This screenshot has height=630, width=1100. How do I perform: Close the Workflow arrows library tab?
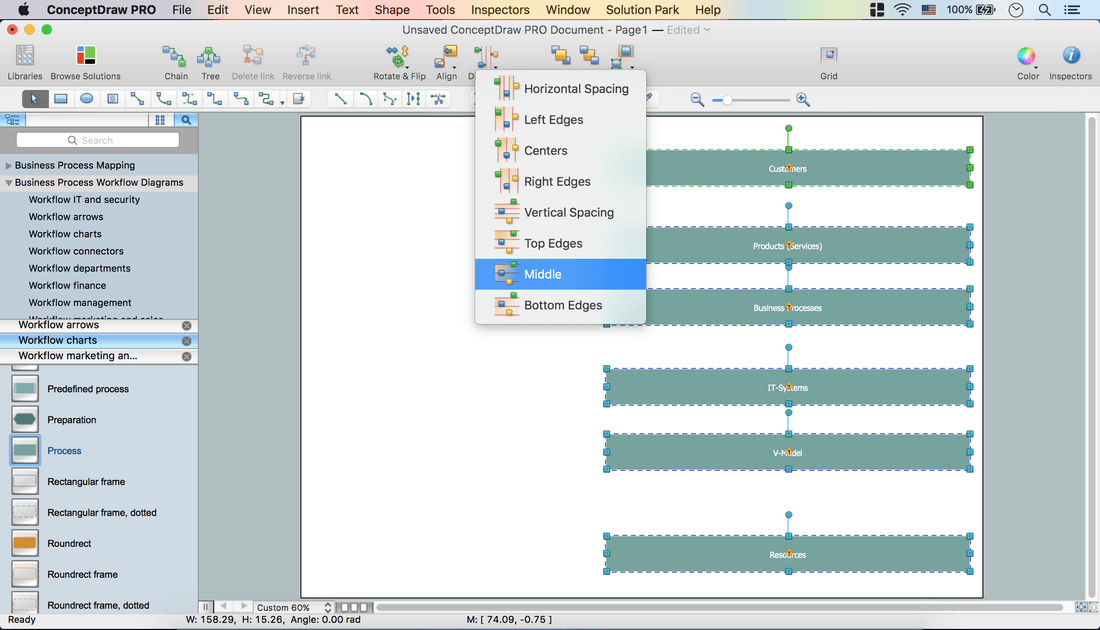coord(186,326)
